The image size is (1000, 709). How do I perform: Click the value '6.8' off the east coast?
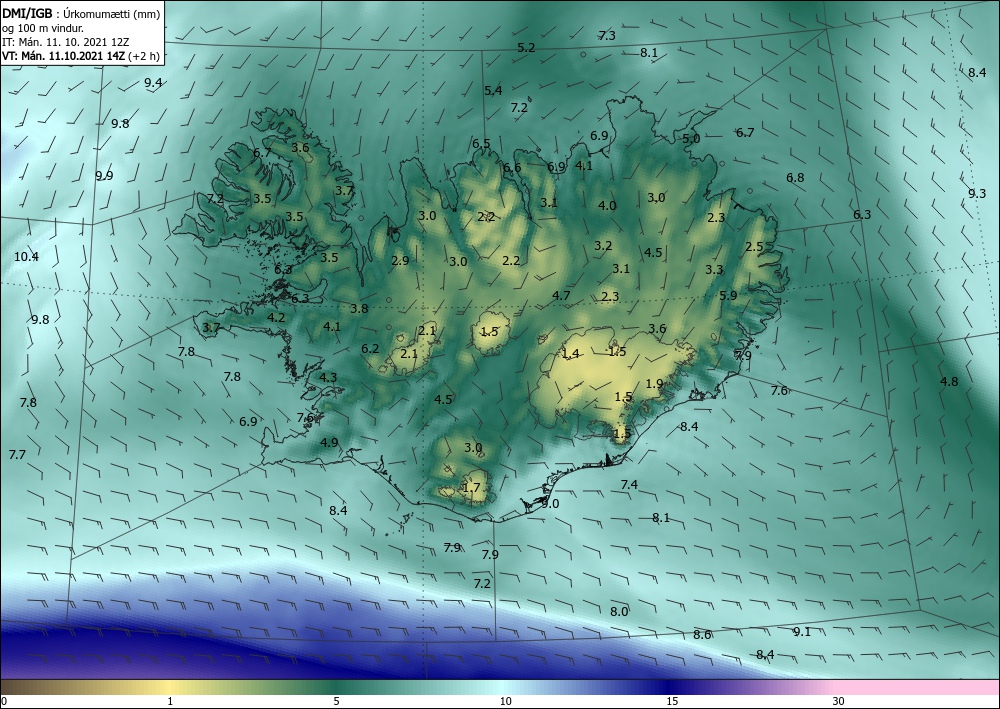[x=795, y=178]
